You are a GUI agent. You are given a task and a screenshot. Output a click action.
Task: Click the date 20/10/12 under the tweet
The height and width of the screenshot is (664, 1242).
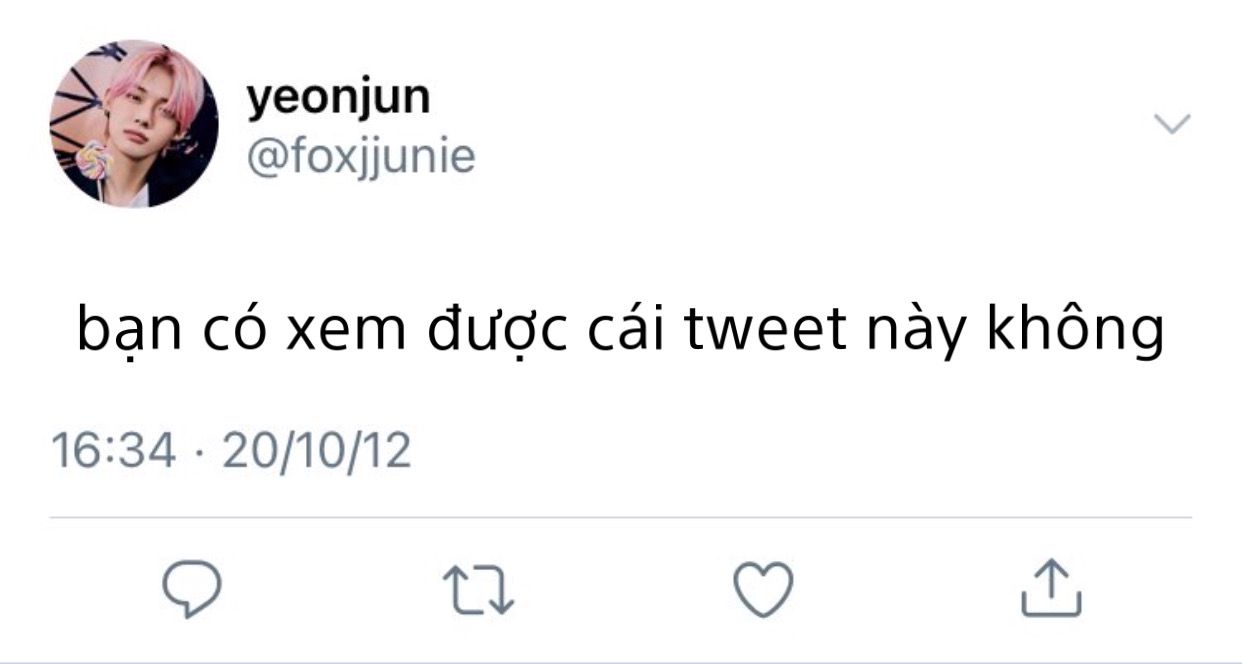(316, 451)
